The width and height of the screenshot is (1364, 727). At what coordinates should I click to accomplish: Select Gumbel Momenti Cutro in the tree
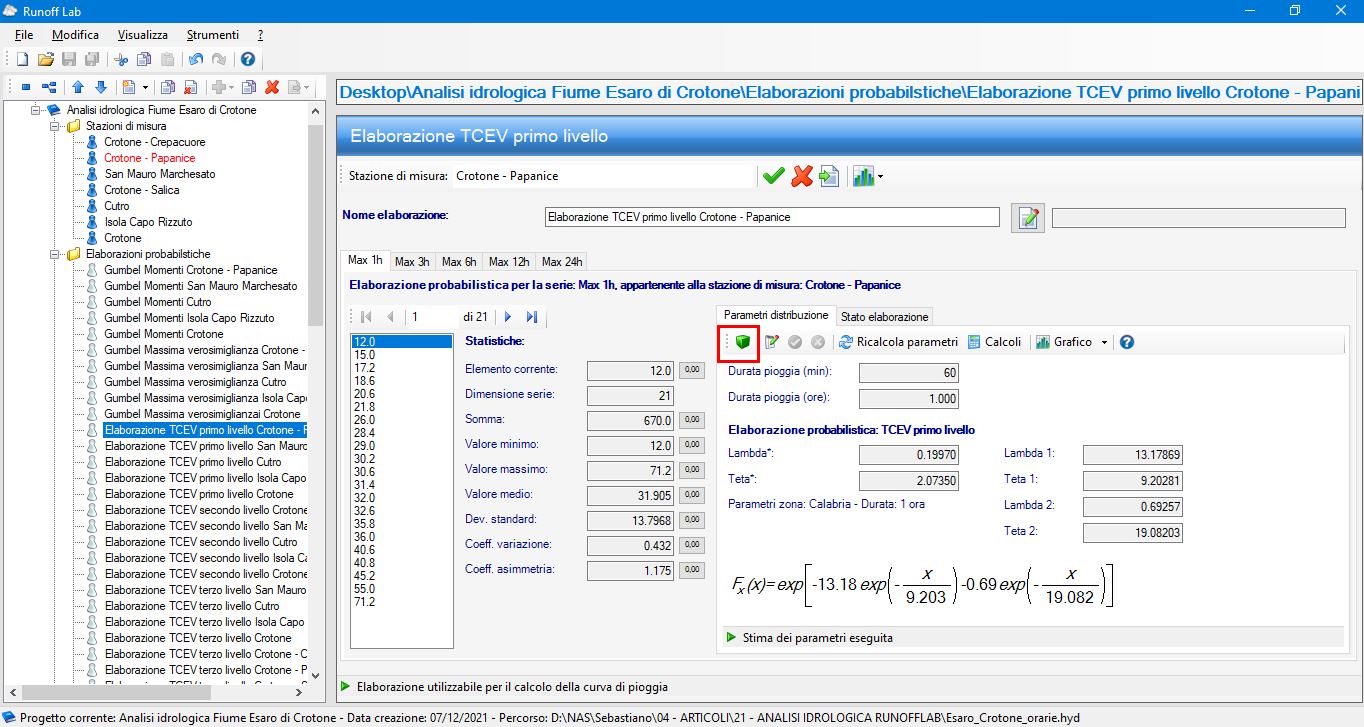click(x=158, y=302)
